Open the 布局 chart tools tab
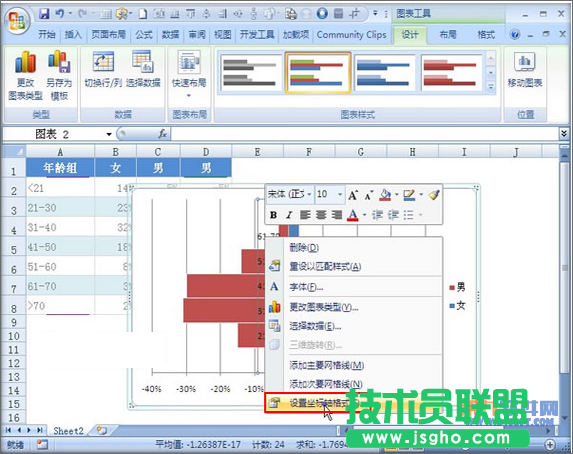Viewport: 573px width, 454px height. click(448, 35)
